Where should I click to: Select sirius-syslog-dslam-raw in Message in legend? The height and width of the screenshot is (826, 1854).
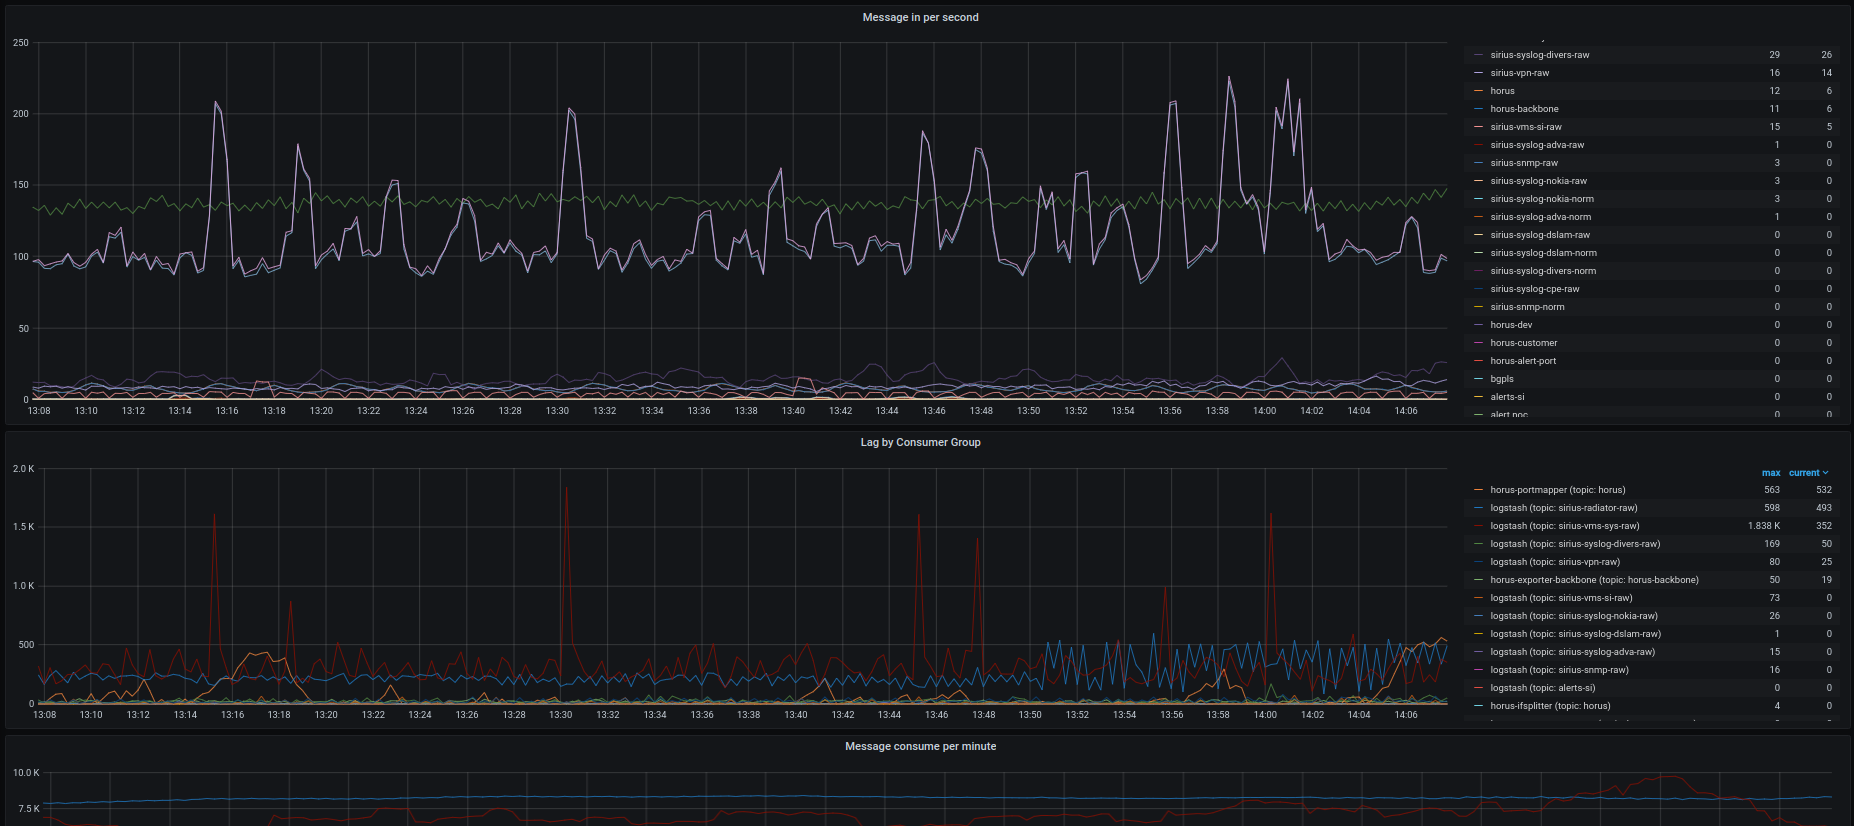click(x=1540, y=235)
